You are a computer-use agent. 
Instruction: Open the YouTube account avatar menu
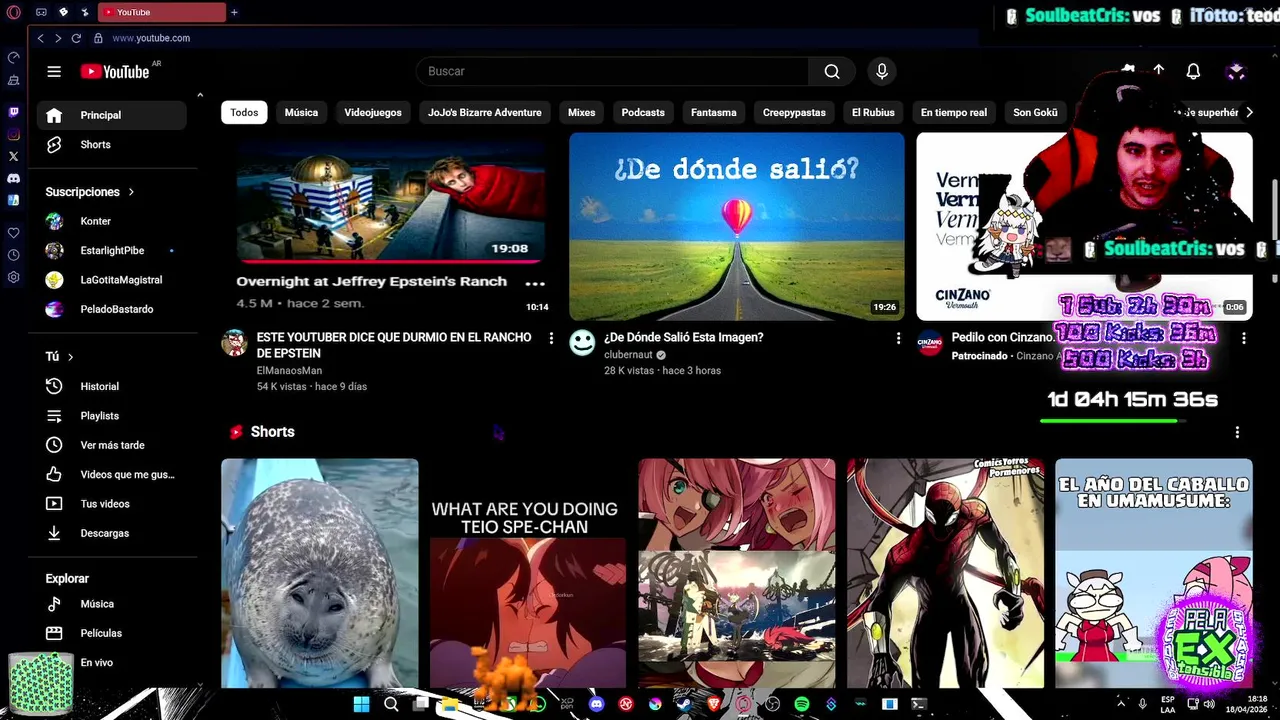tap(1236, 71)
